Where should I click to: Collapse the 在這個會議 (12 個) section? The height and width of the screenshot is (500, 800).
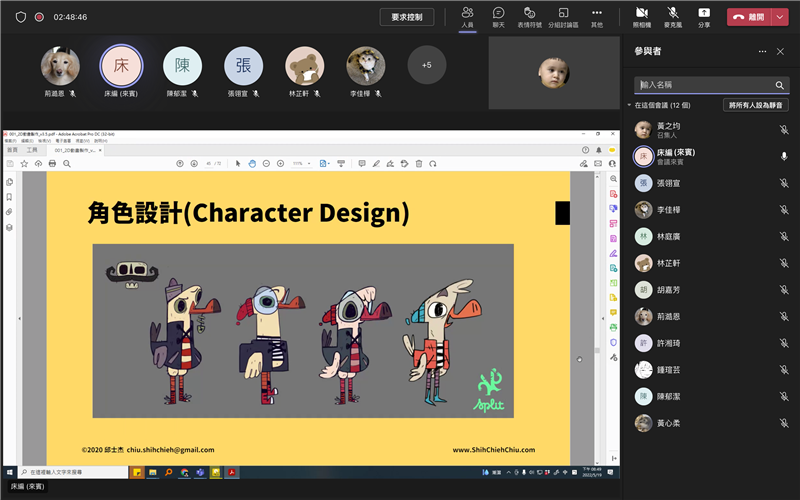point(630,105)
